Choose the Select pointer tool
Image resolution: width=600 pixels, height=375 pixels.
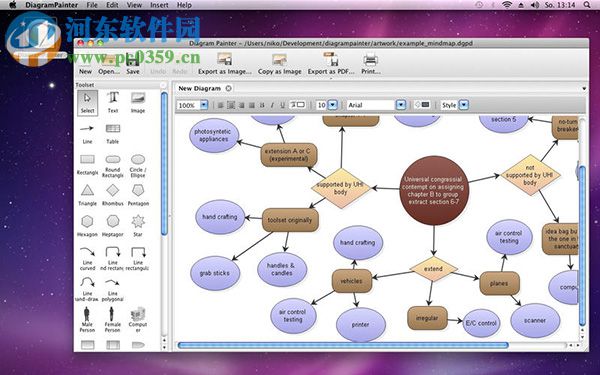click(x=87, y=103)
